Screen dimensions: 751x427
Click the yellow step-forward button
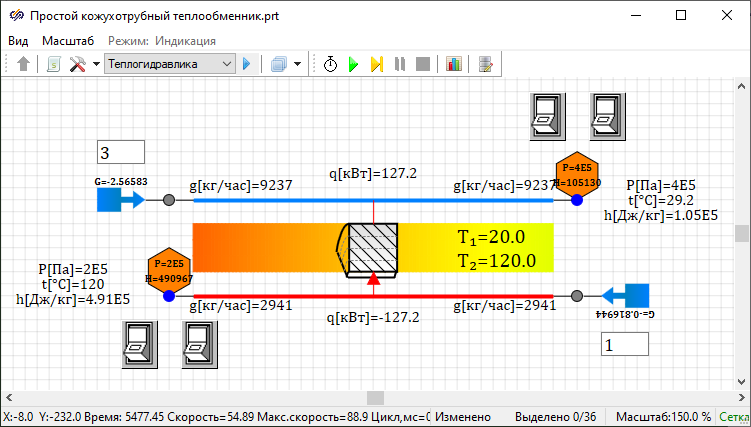(377, 64)
